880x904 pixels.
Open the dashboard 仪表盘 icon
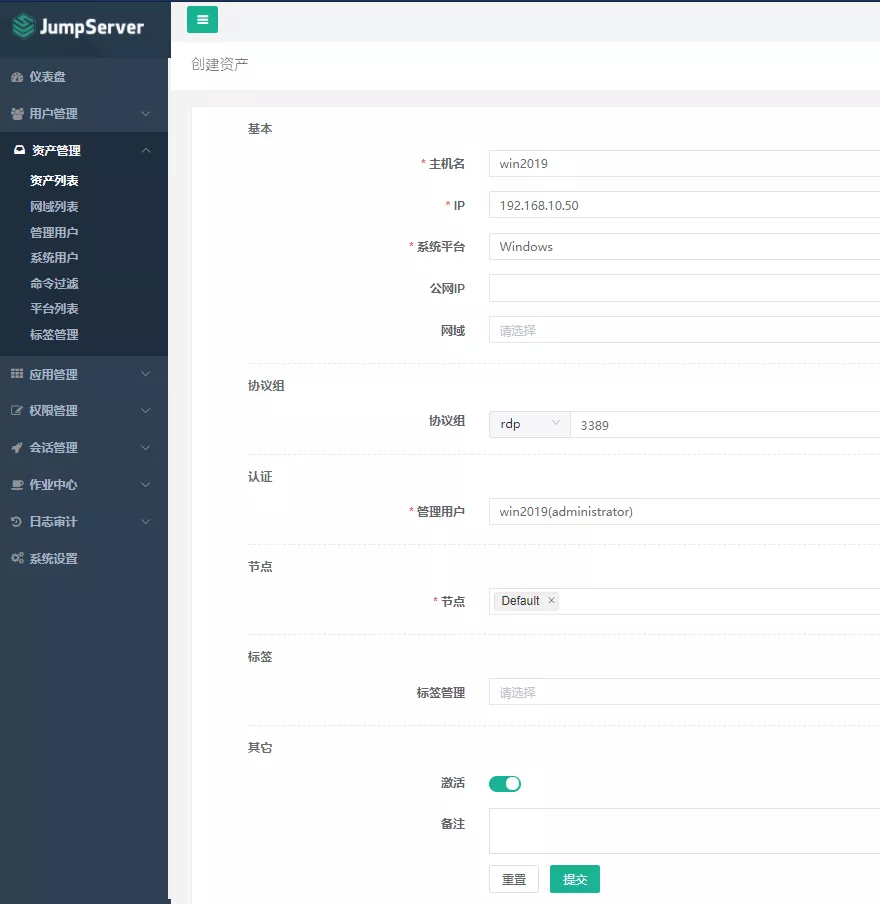(x=17, y=77)
